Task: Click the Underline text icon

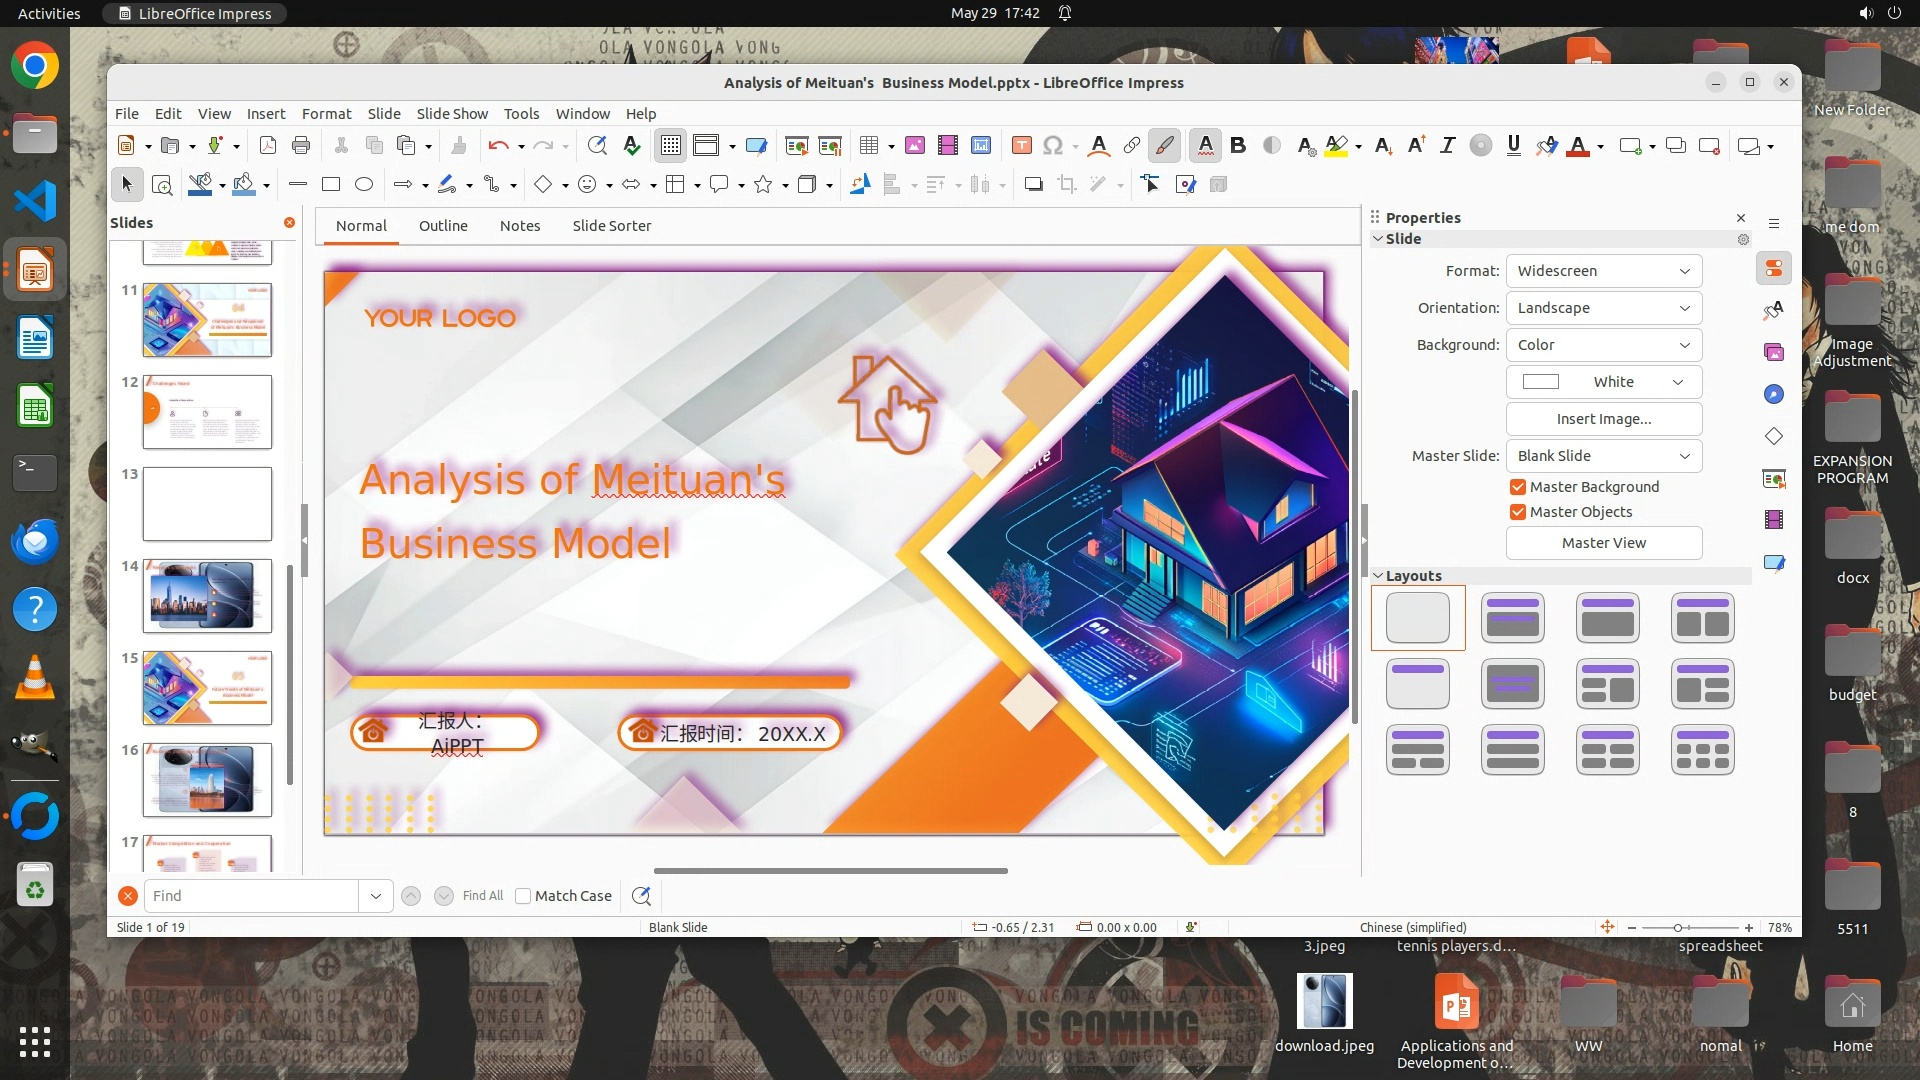Action: tap(1513, 146)
